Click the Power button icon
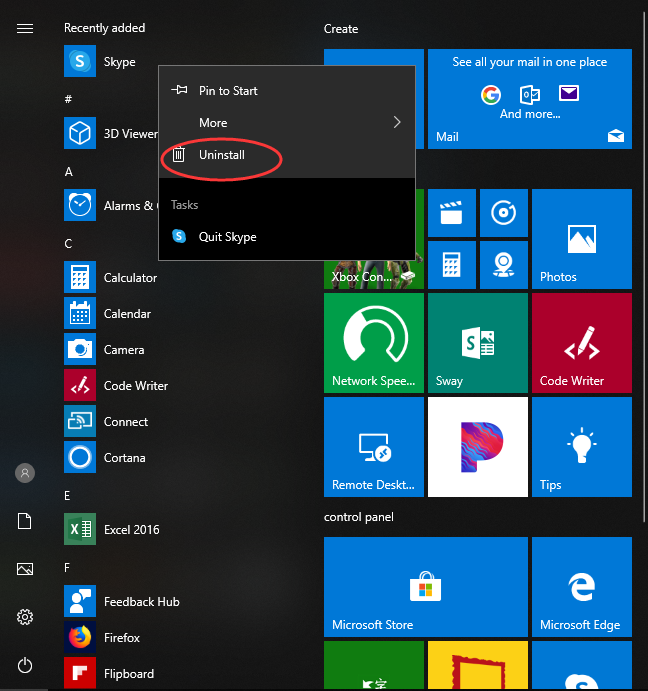This screenshot has width=648, height=691. 25,665
